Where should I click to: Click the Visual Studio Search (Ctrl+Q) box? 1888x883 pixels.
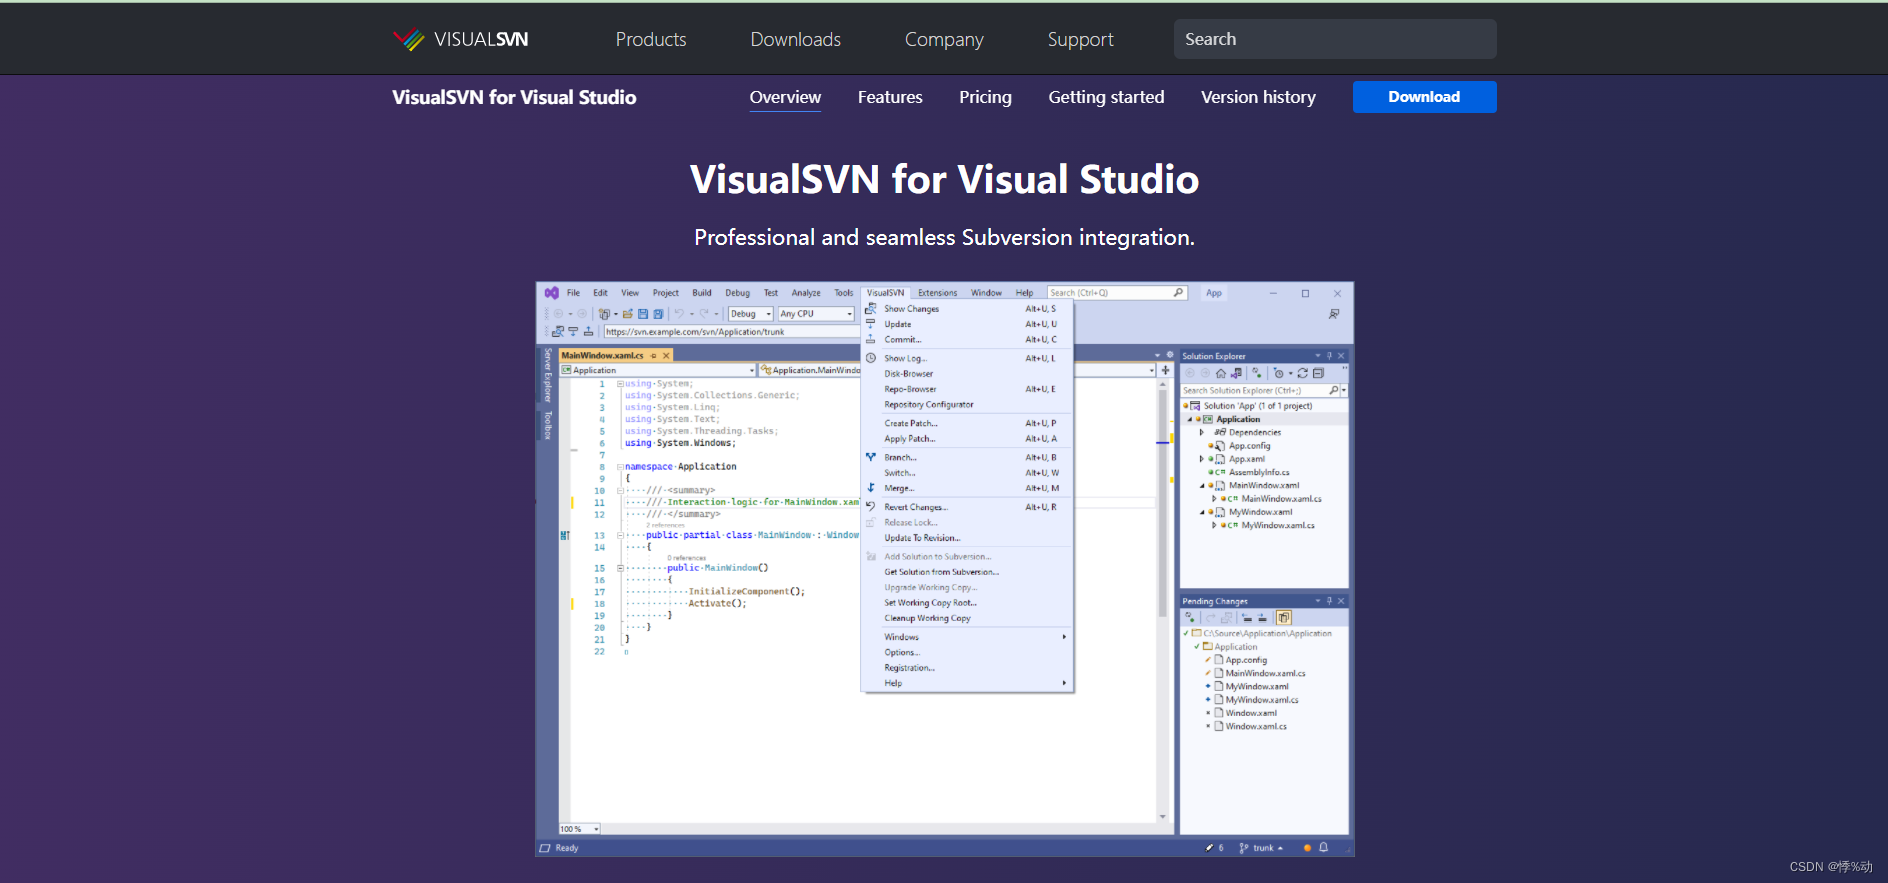click(x=1116, y=293)
